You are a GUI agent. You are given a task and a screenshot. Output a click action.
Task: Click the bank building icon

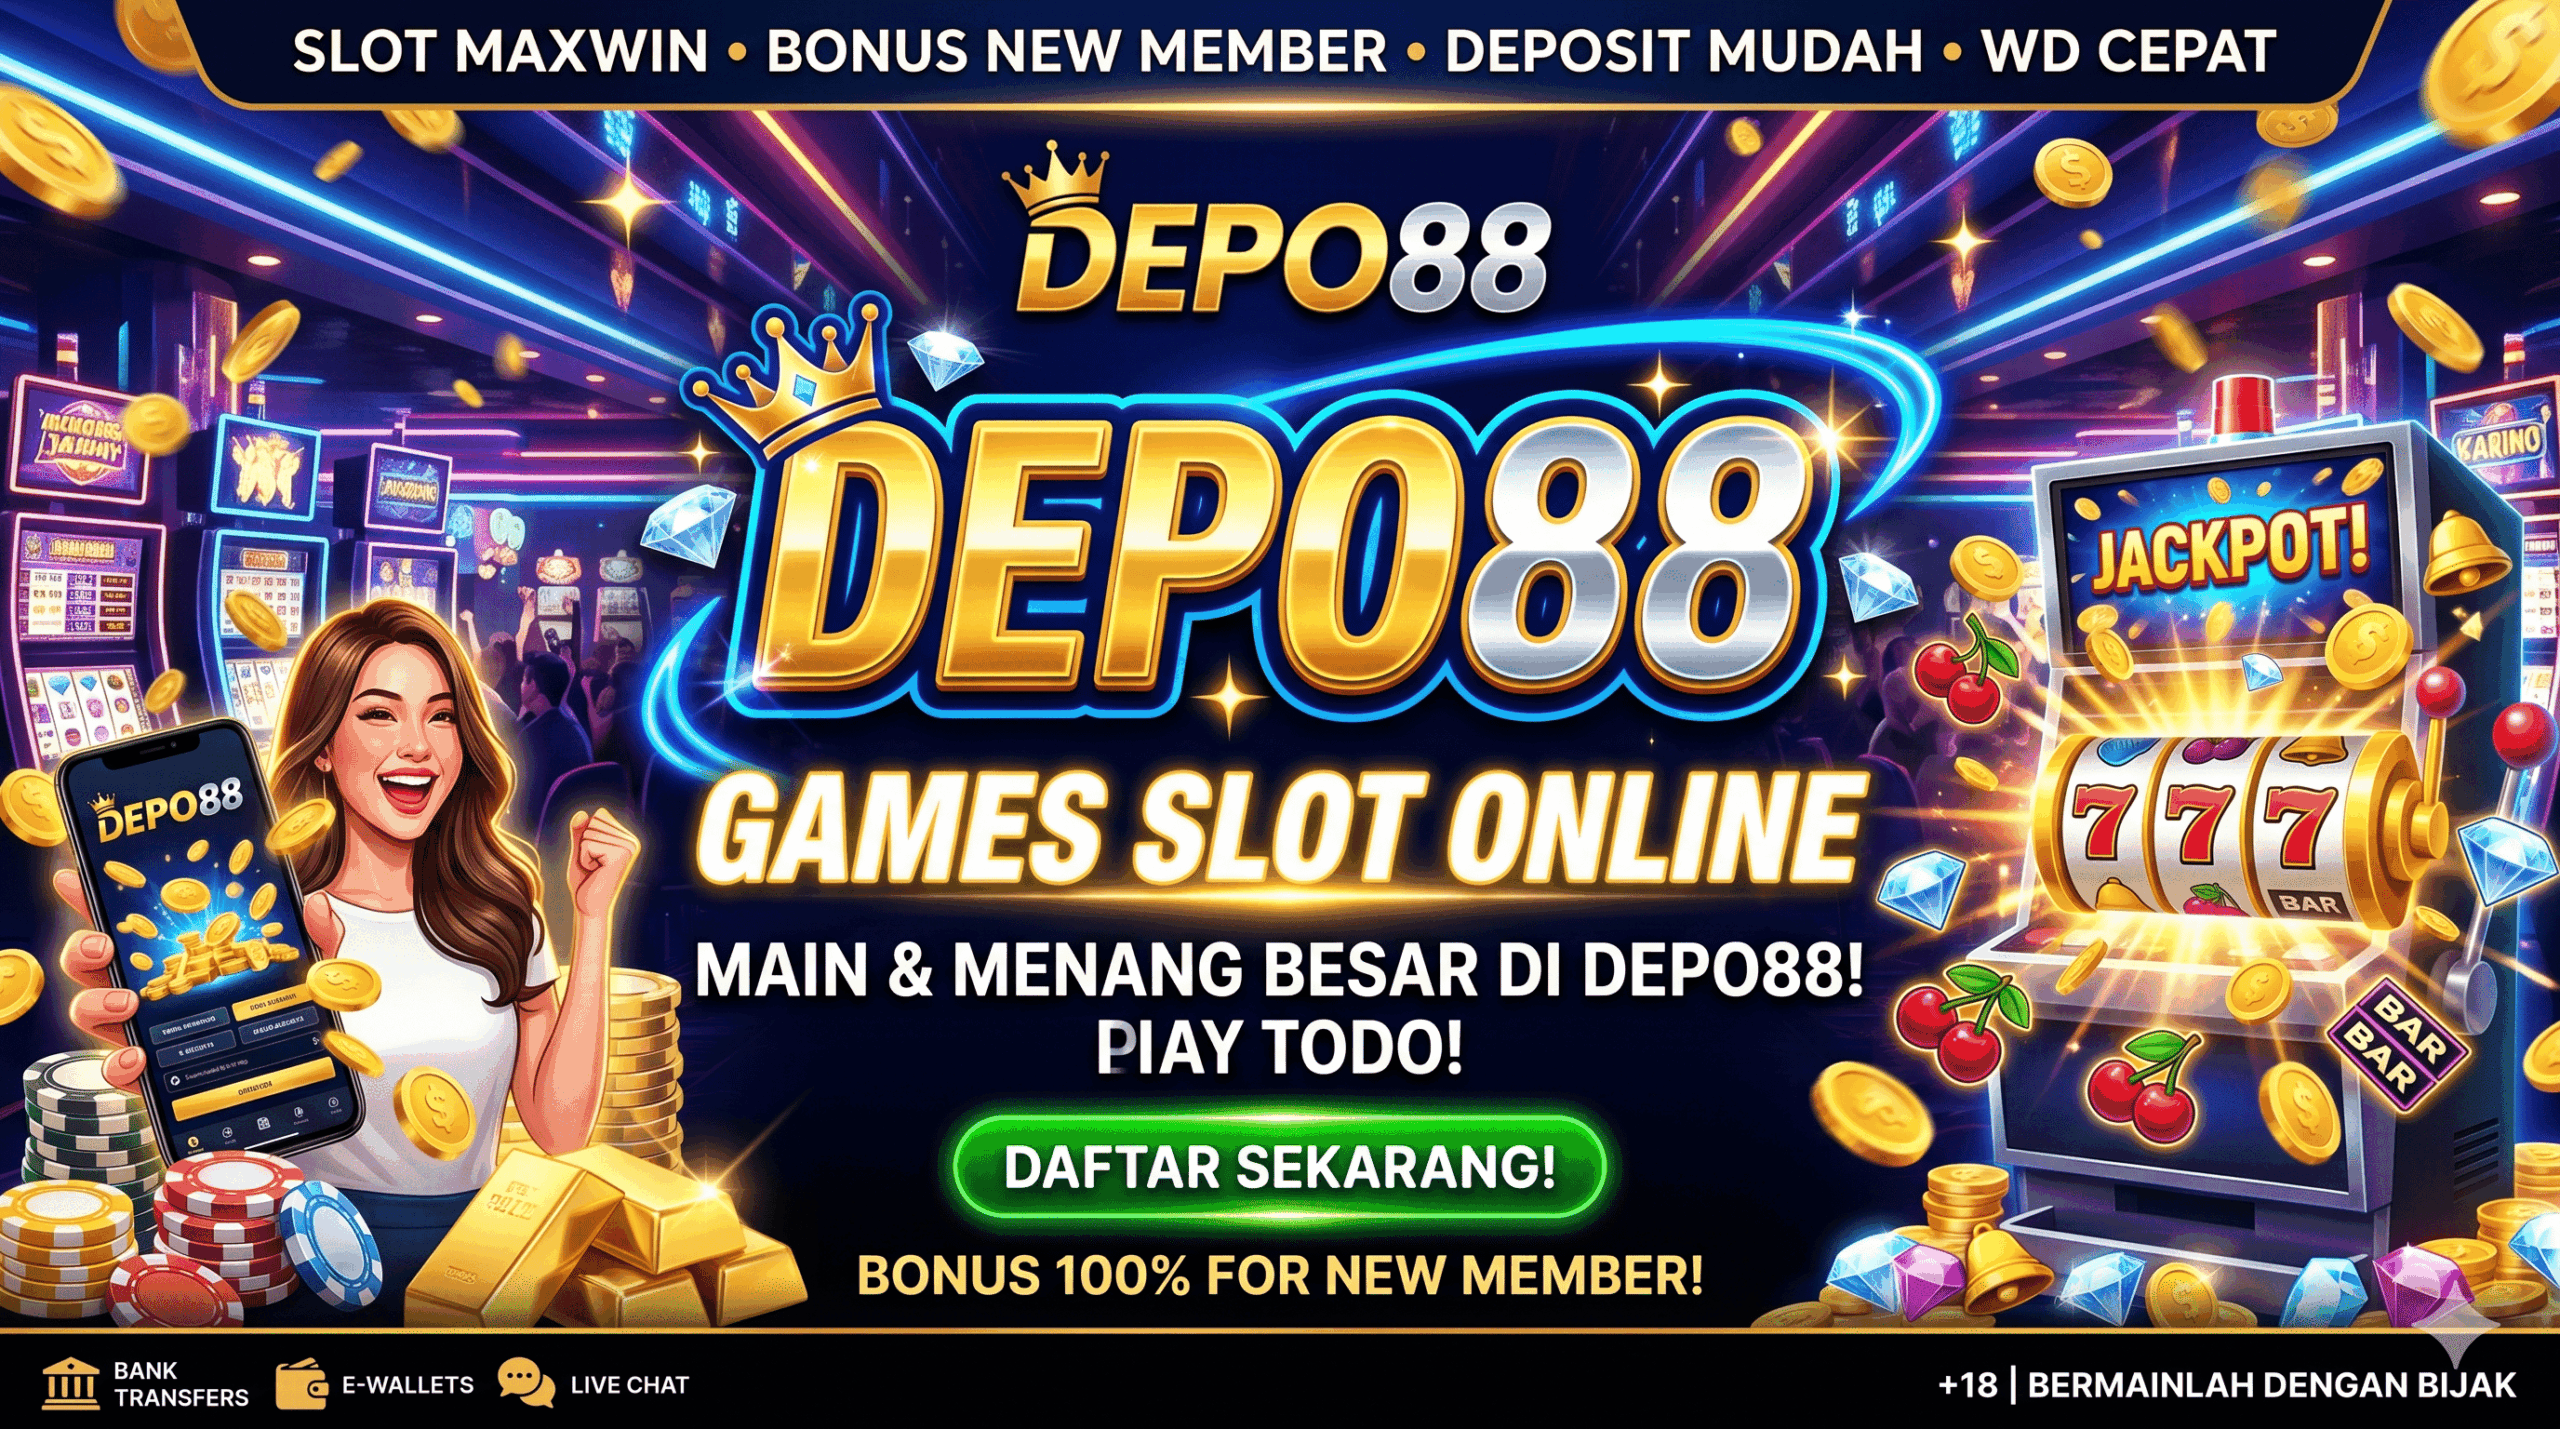click(71, 1384)
